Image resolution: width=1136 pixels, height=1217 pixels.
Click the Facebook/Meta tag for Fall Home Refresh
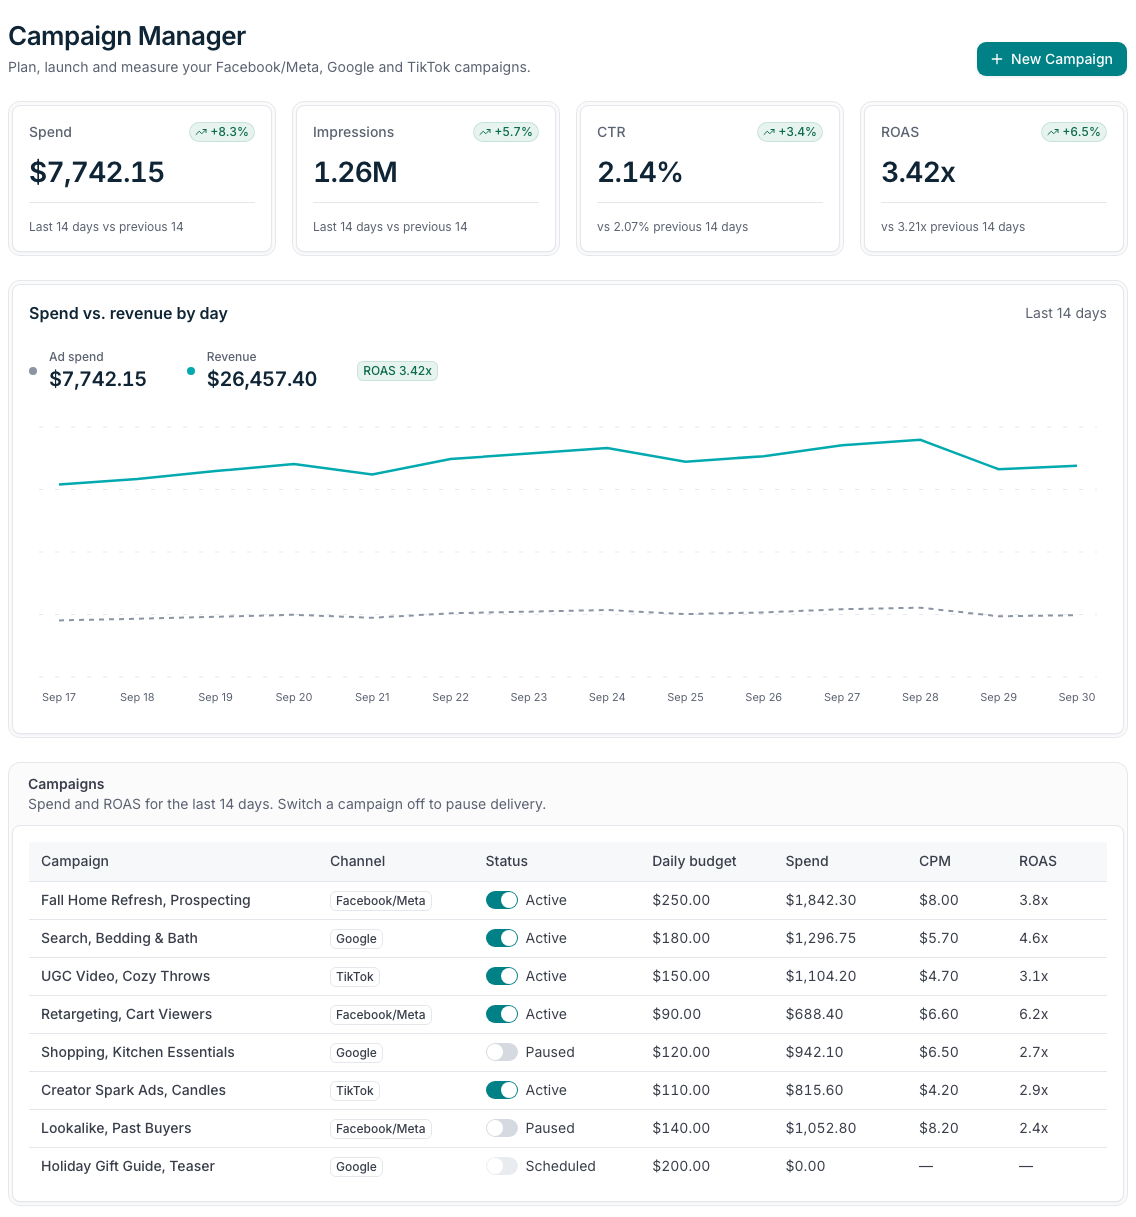point(381,901)
